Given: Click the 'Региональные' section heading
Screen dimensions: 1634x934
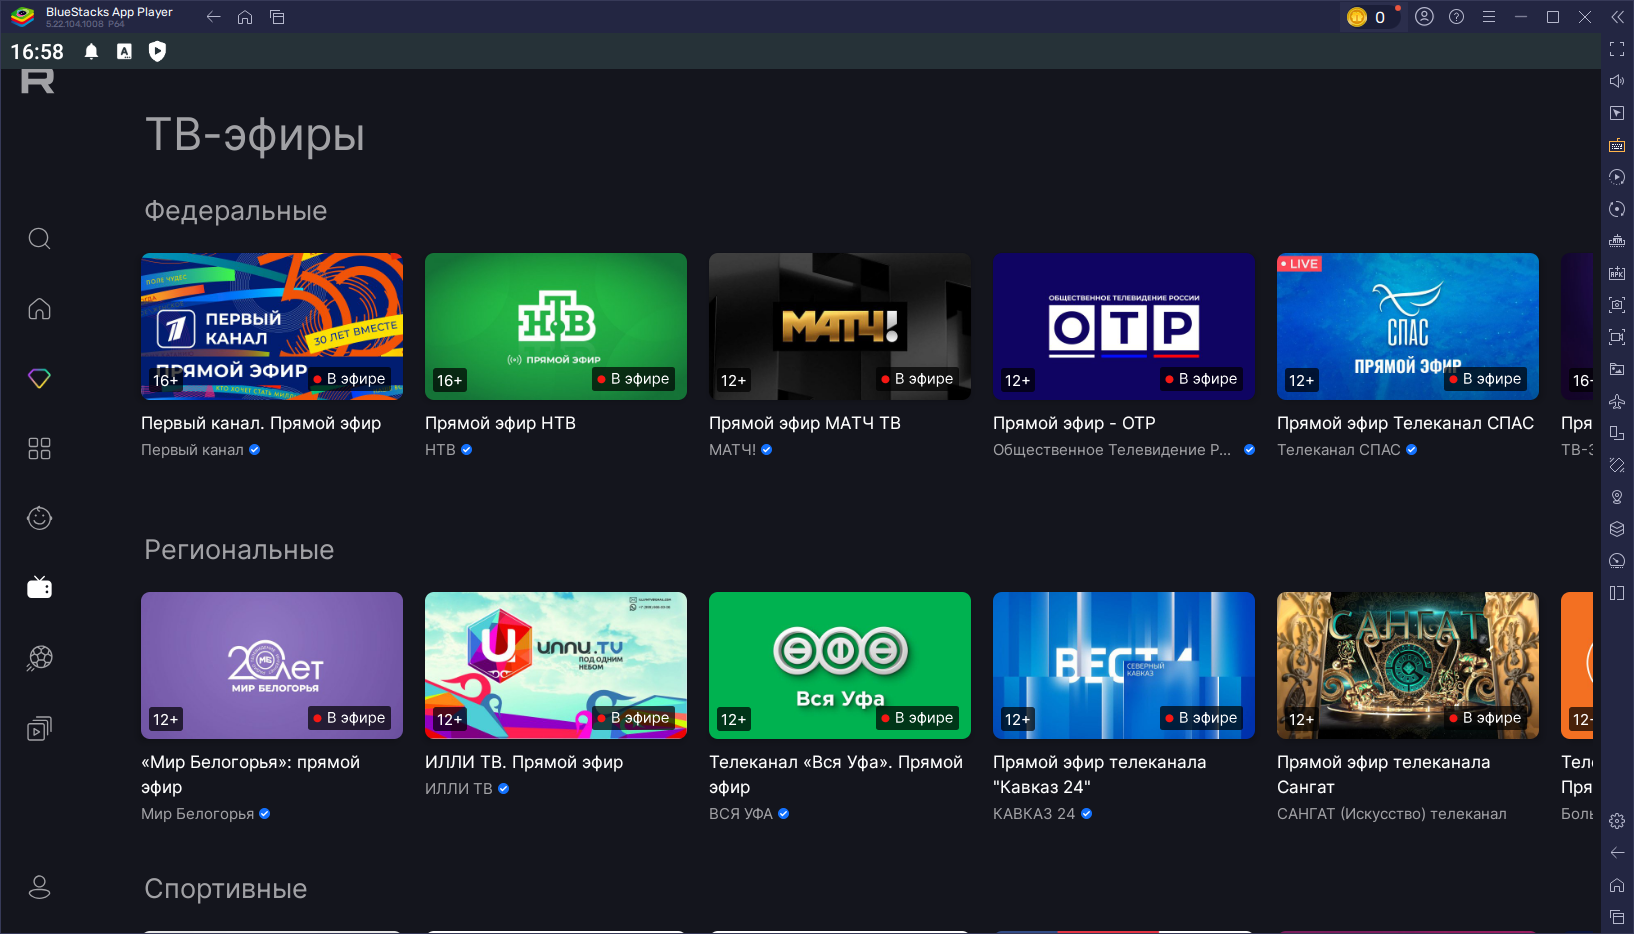Looking at the screenshot, I should [x=239, y=550].
